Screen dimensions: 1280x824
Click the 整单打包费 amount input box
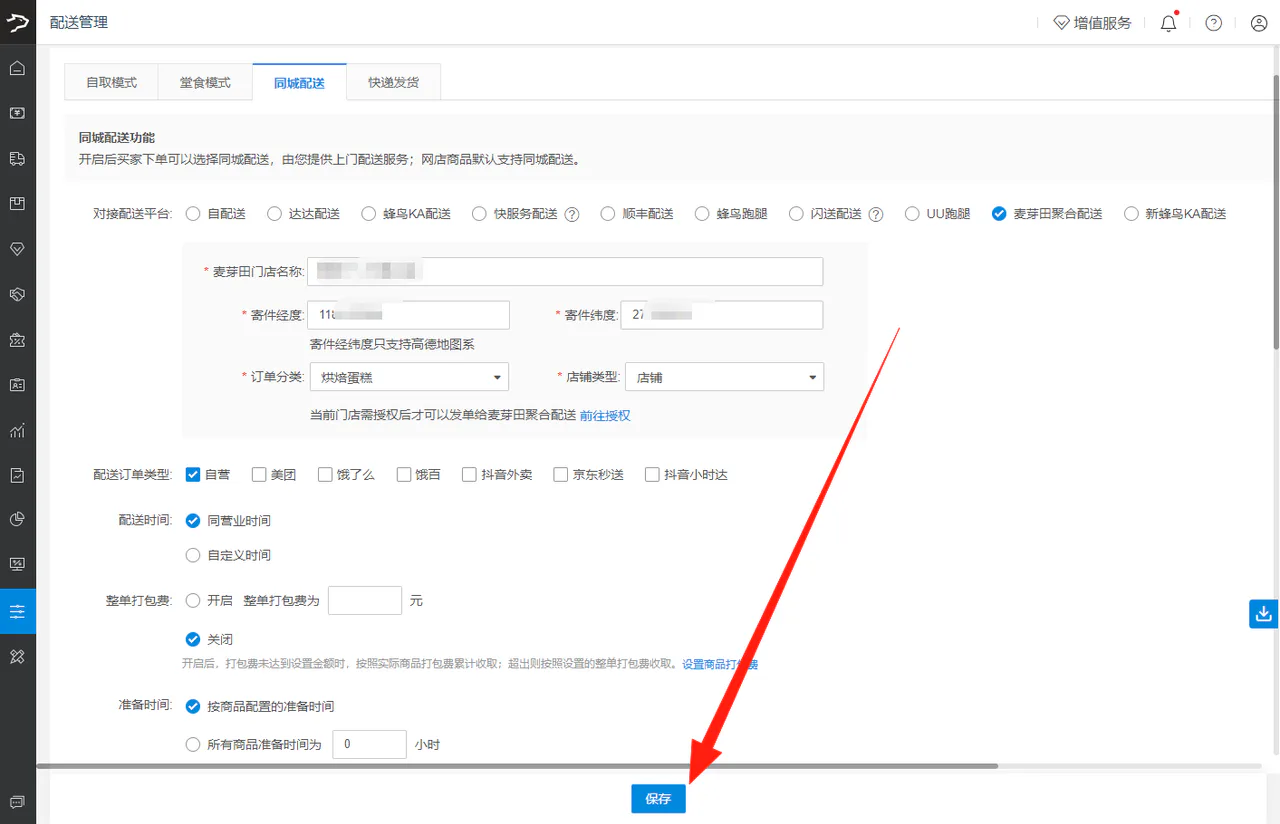tap(365, 600)
